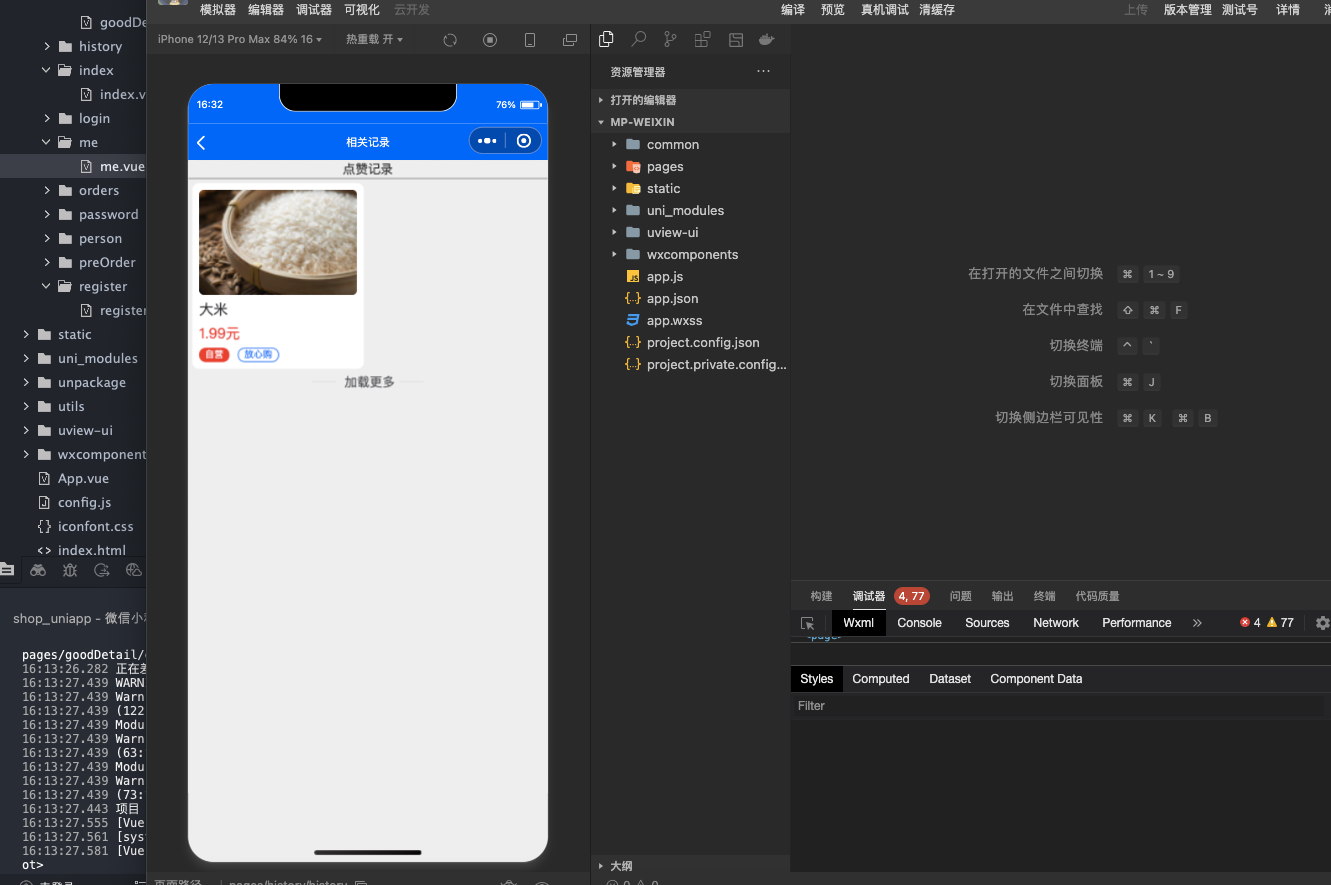
Task: Enable the element inspector in the Wxml panel
Action: pos(808,623)
